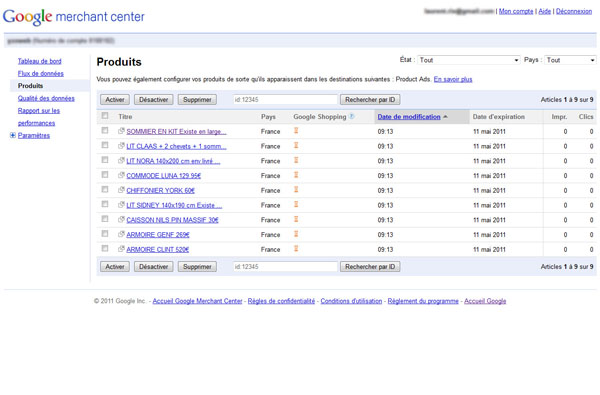
Task: Click bottom Rechercher par ID button
Action: pos(370,267)
